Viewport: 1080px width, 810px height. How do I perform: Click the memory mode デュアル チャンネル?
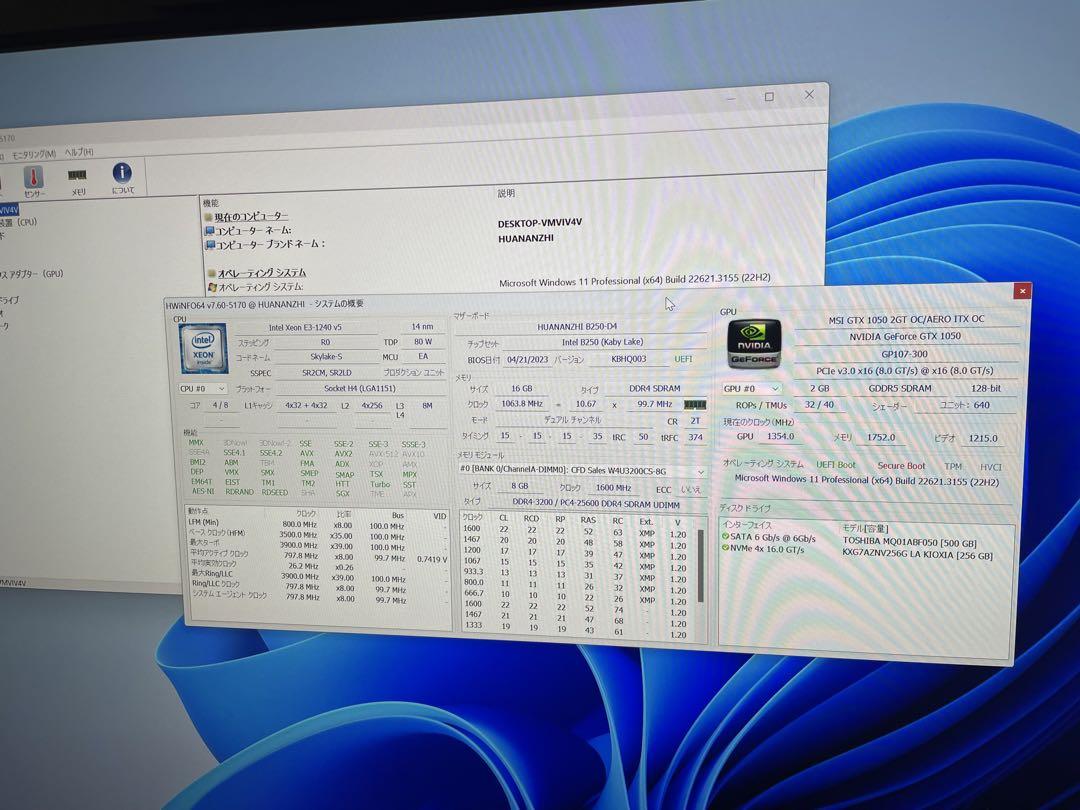[572, 420]
